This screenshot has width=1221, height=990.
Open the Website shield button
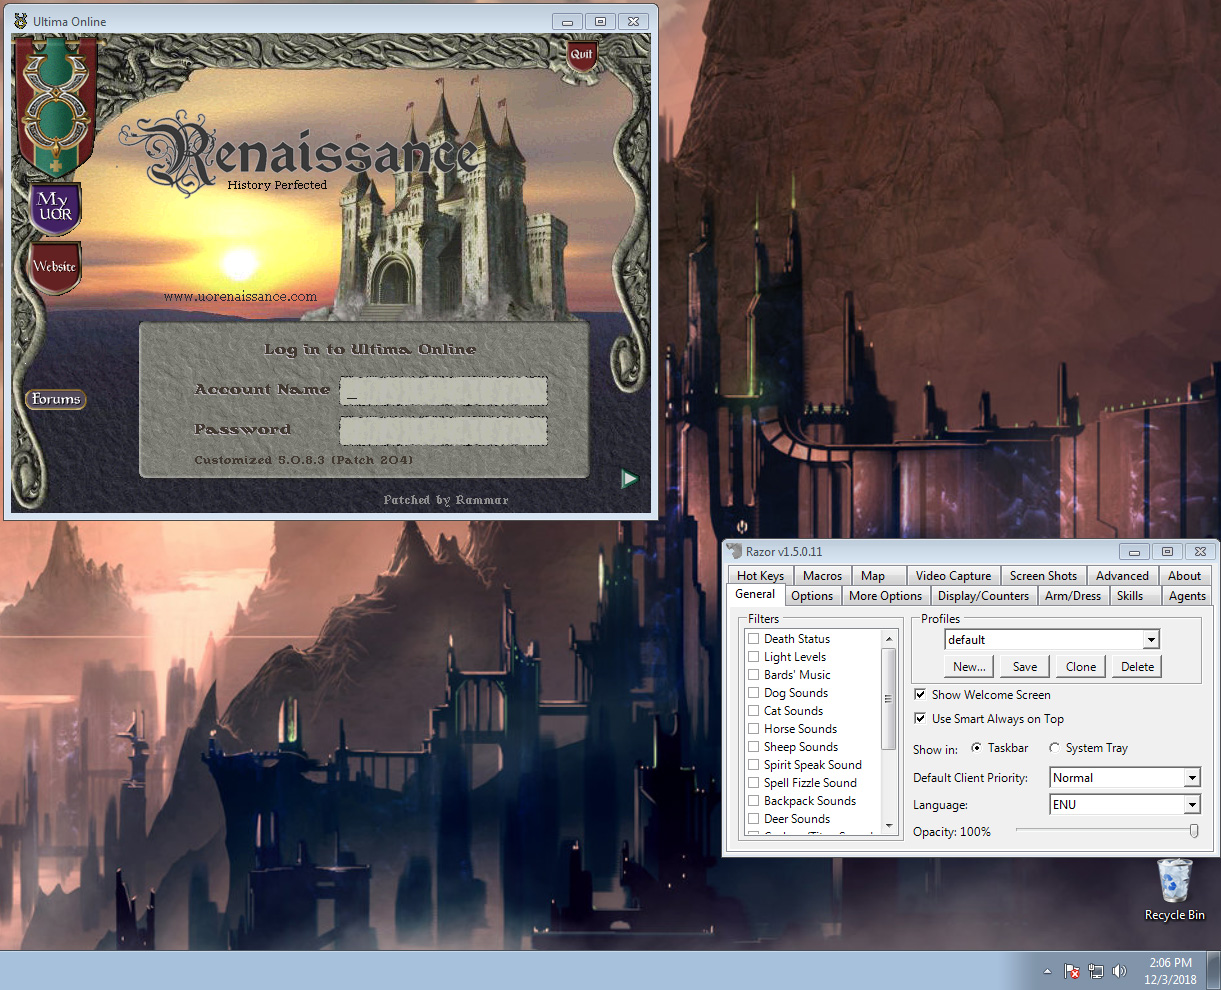[x=54, y=268]
